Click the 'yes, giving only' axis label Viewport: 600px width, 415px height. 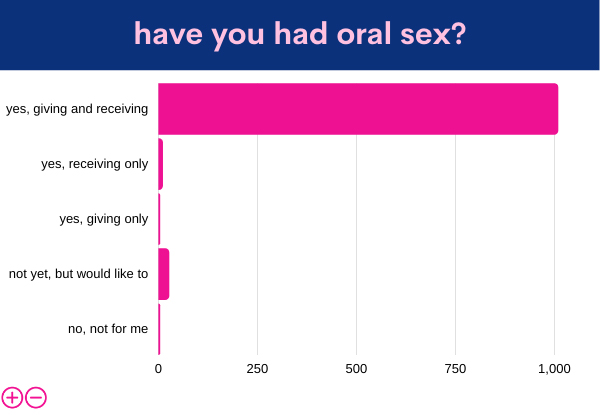pyautogui.click(x=104, y=219)
